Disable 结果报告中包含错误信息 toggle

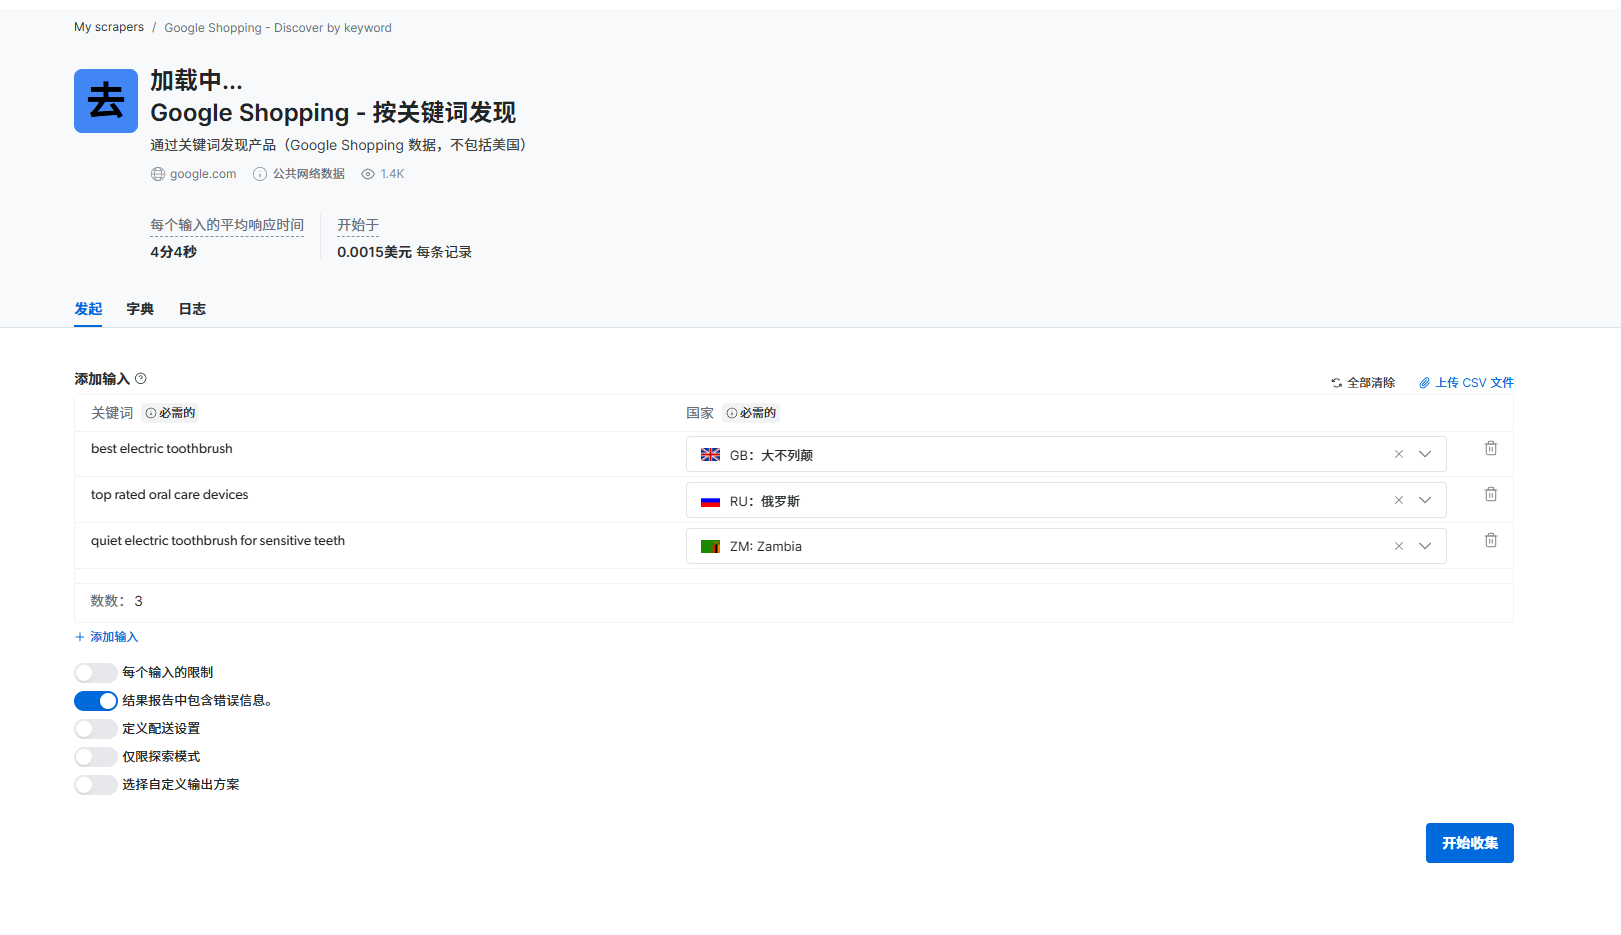[x=95, y=700]
